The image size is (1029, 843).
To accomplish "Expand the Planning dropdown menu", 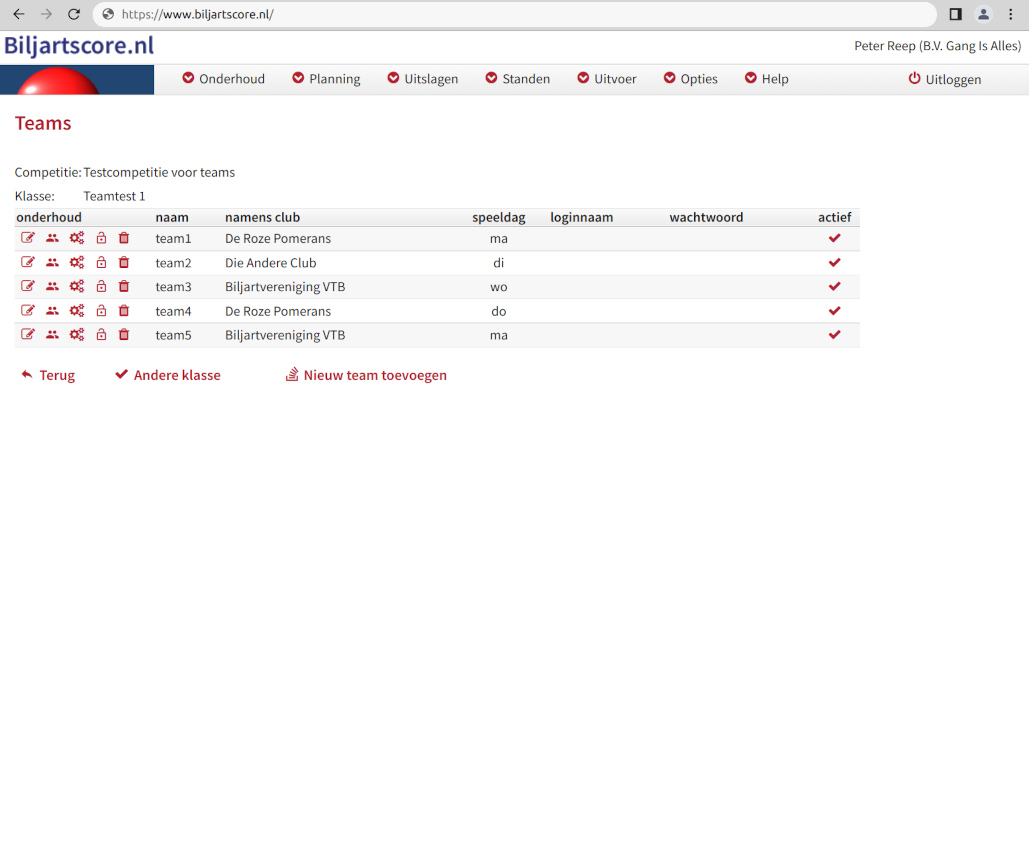I will coord(326,79).
